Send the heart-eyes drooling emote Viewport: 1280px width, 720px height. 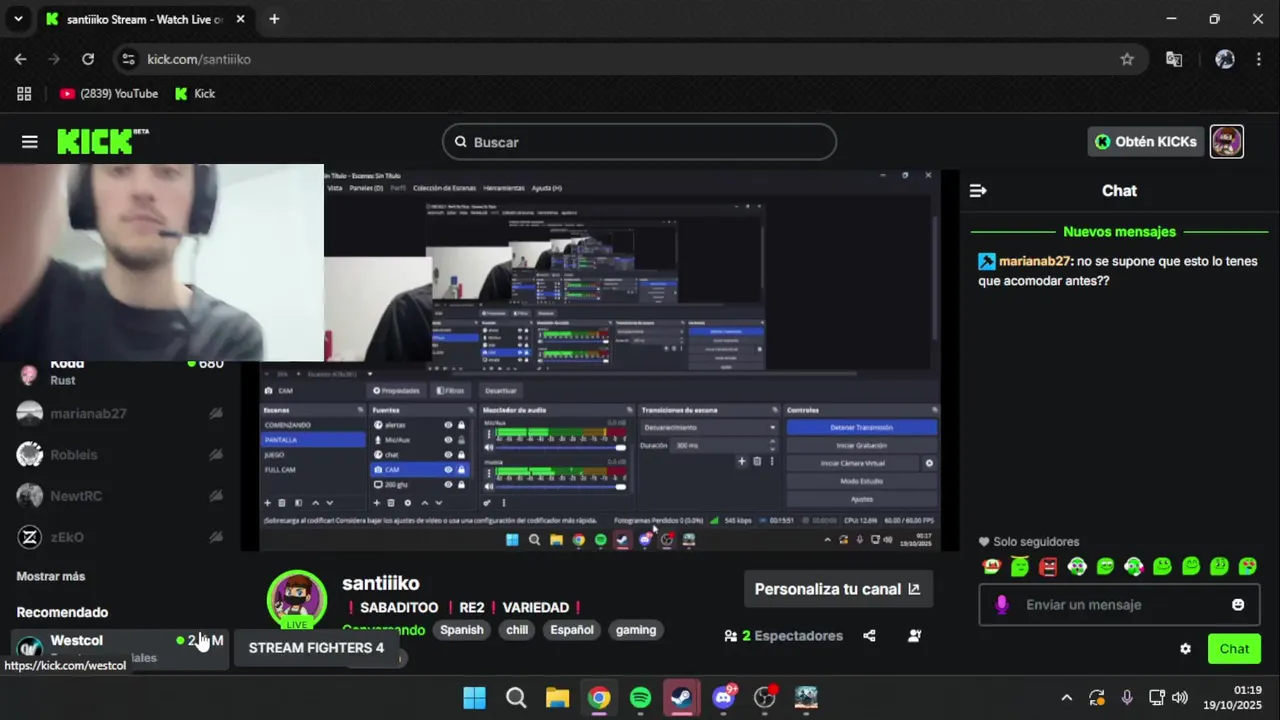pyautogui.click(x=1248, y=567)
